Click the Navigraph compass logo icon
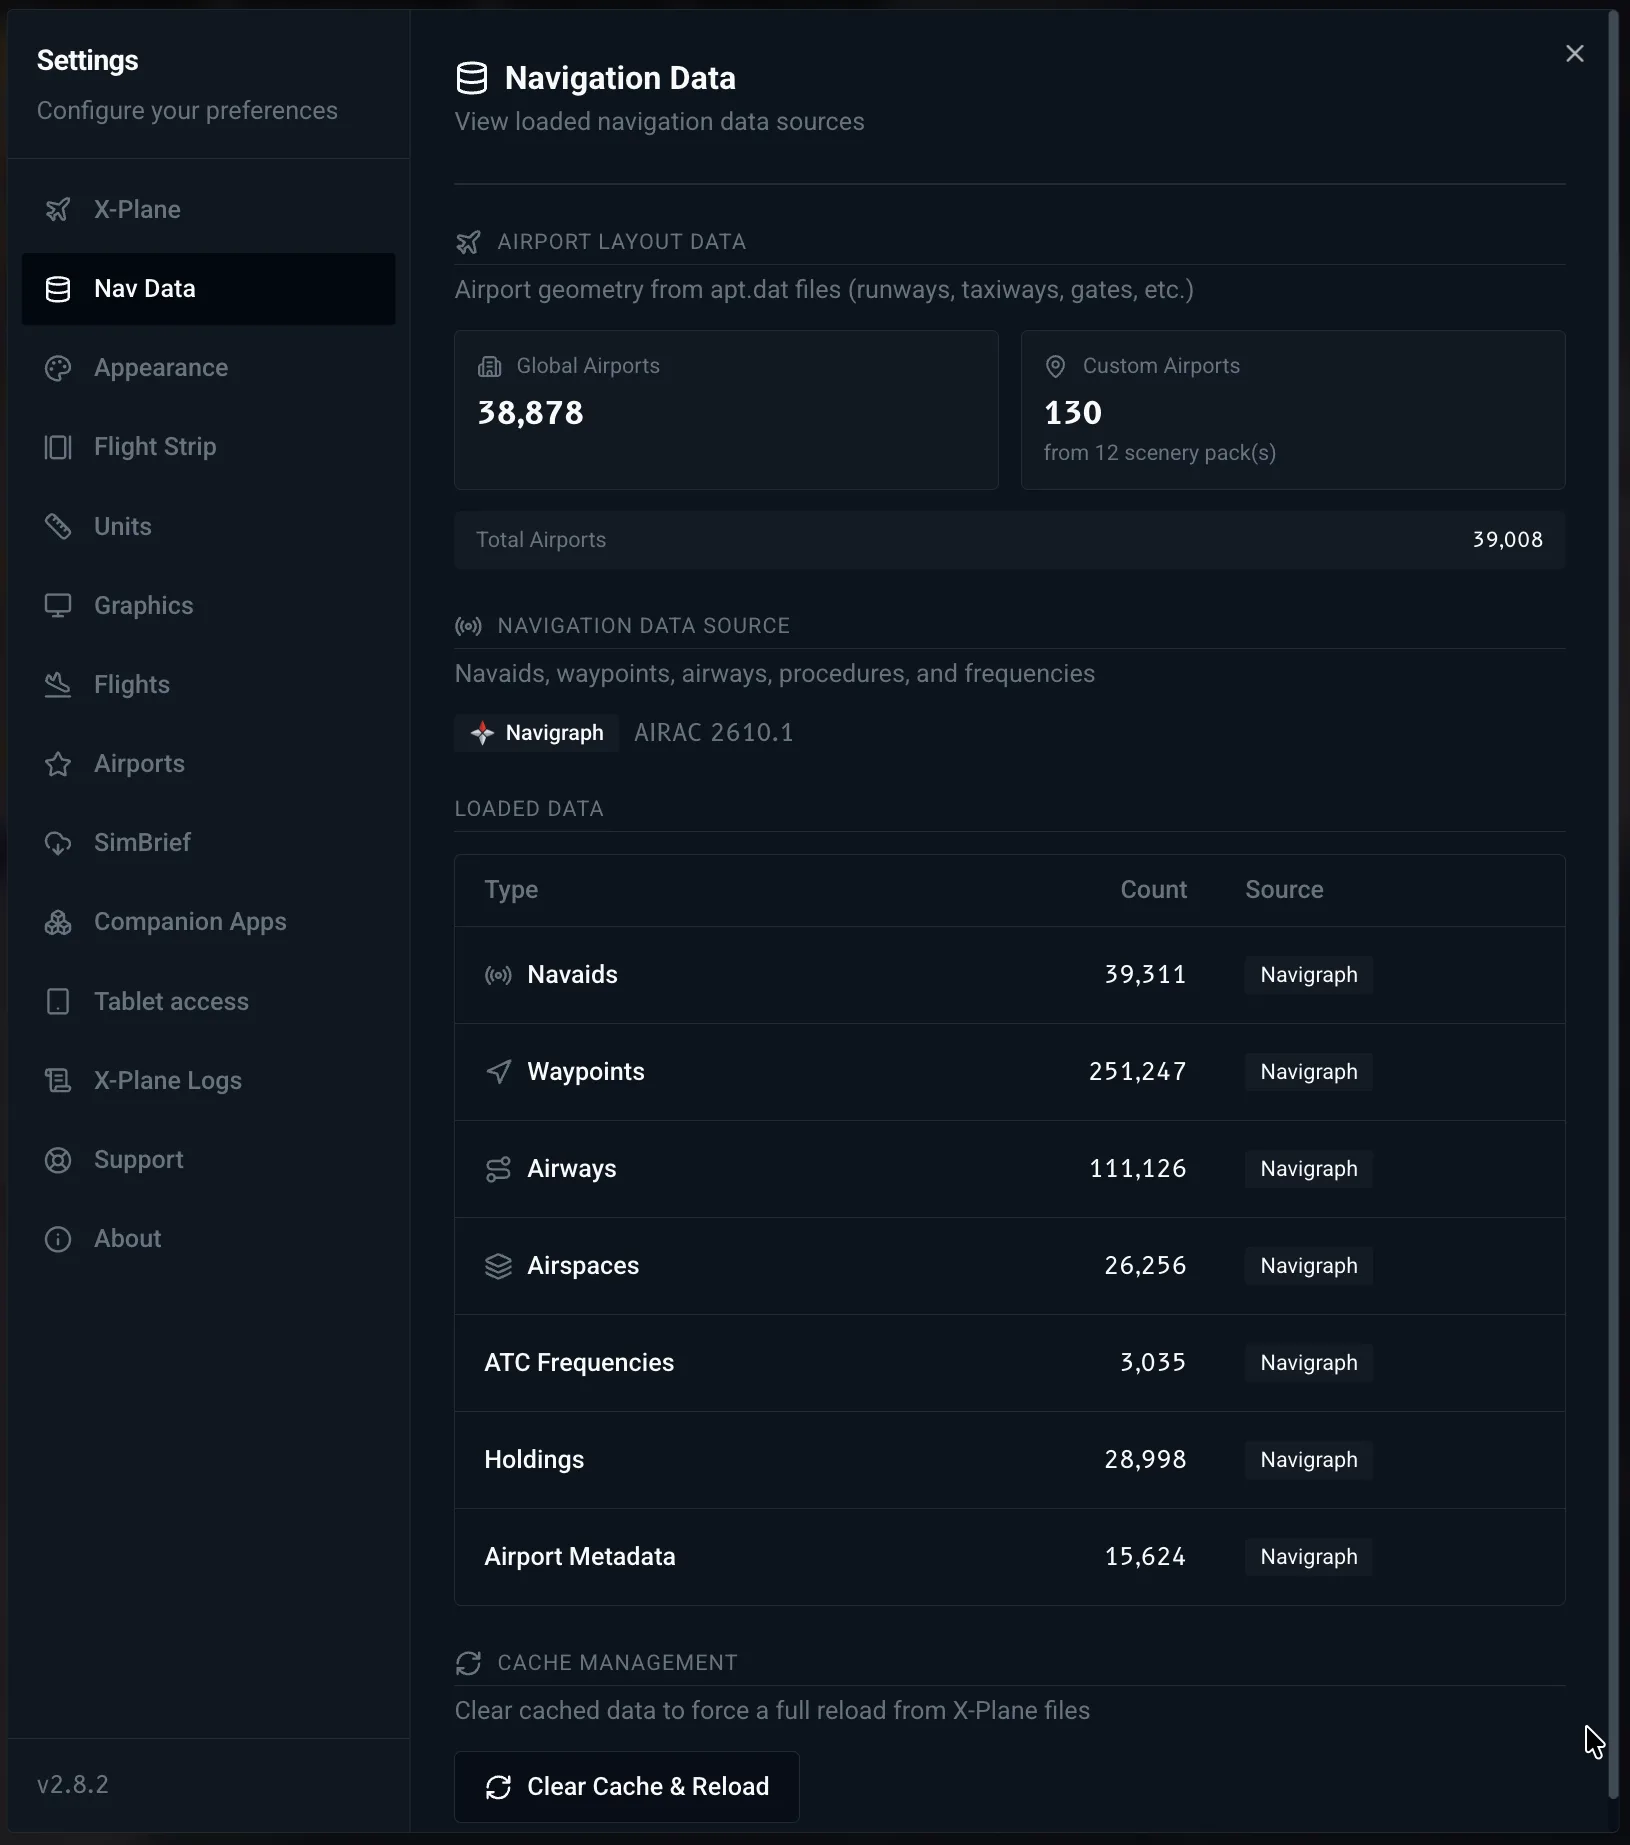 pos(482,733)
